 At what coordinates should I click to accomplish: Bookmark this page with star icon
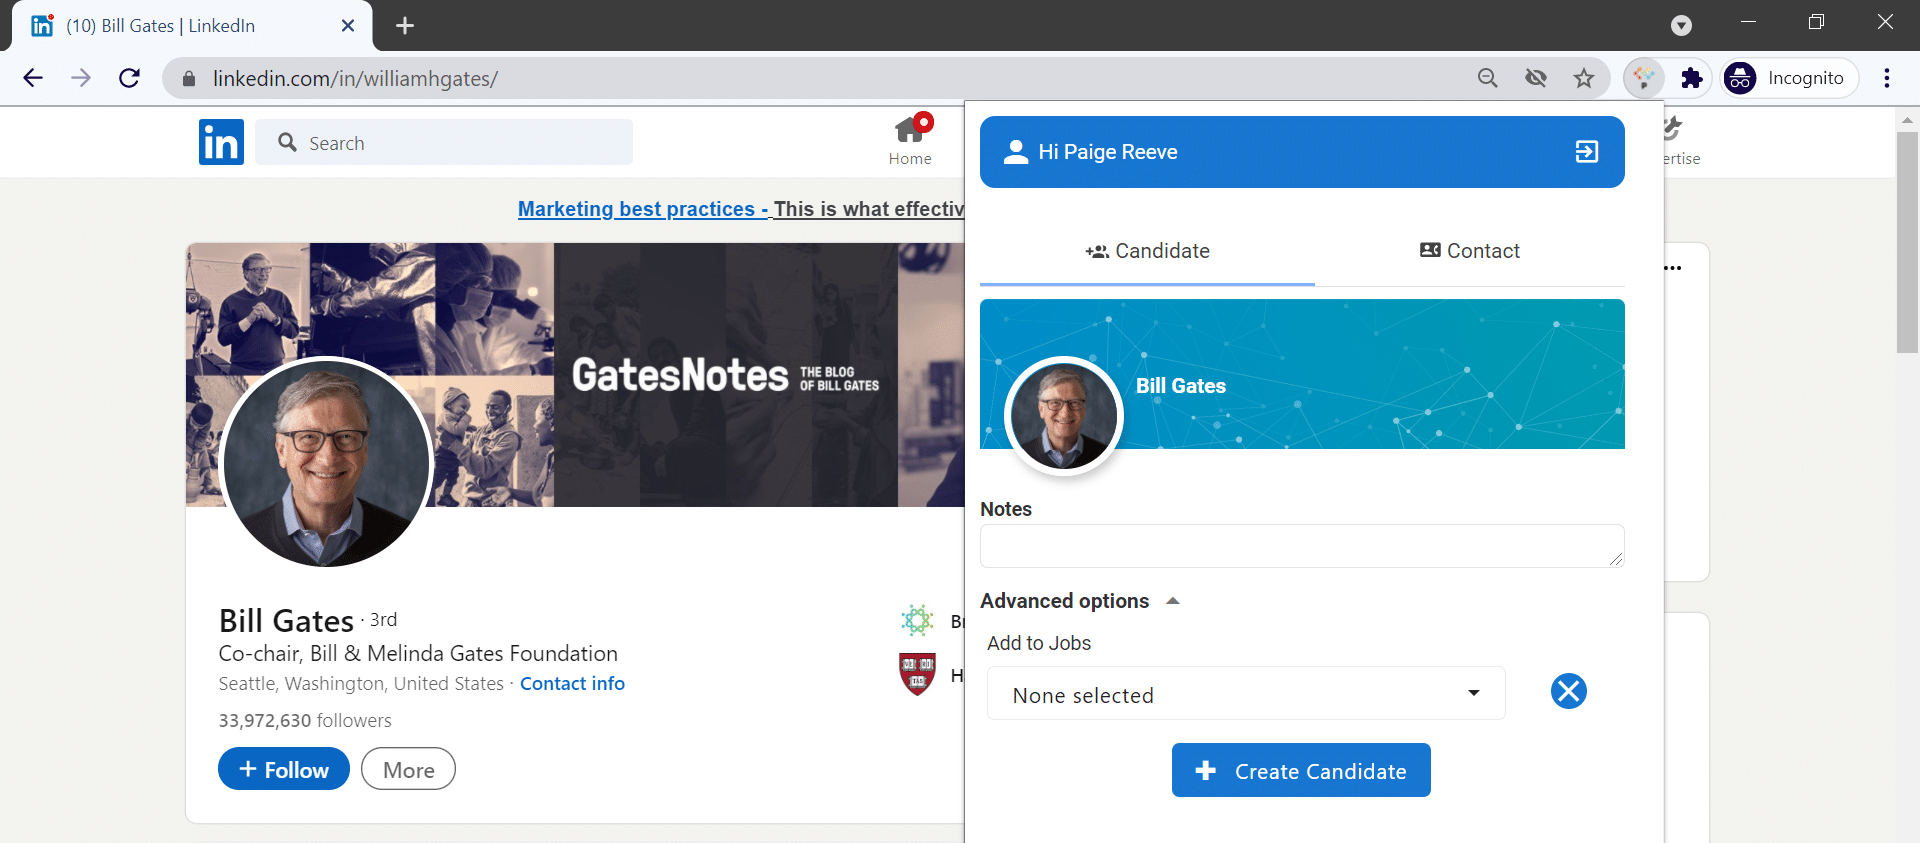pos(1584,78)
